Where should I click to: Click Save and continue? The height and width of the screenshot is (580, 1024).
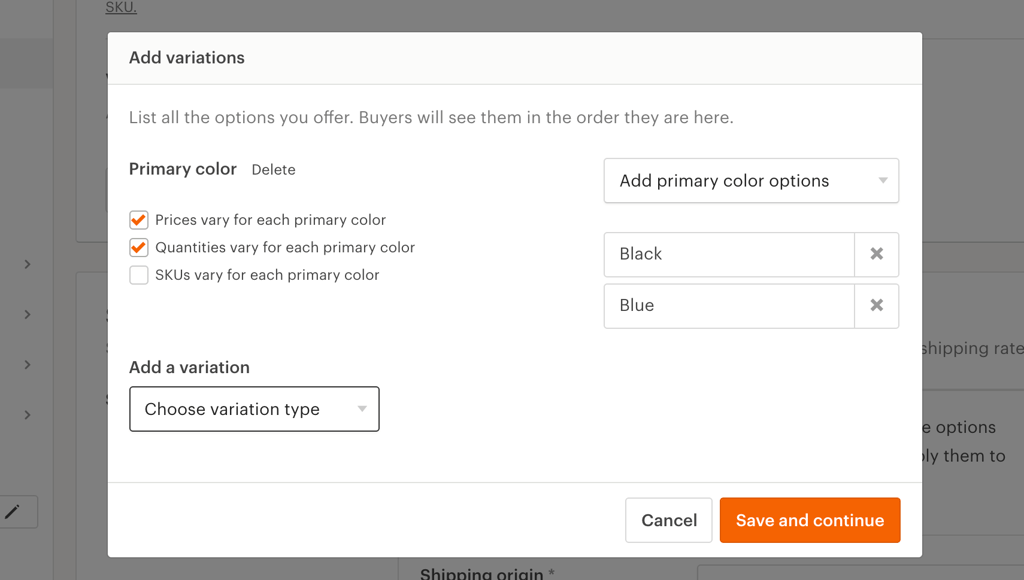(810, 521)
